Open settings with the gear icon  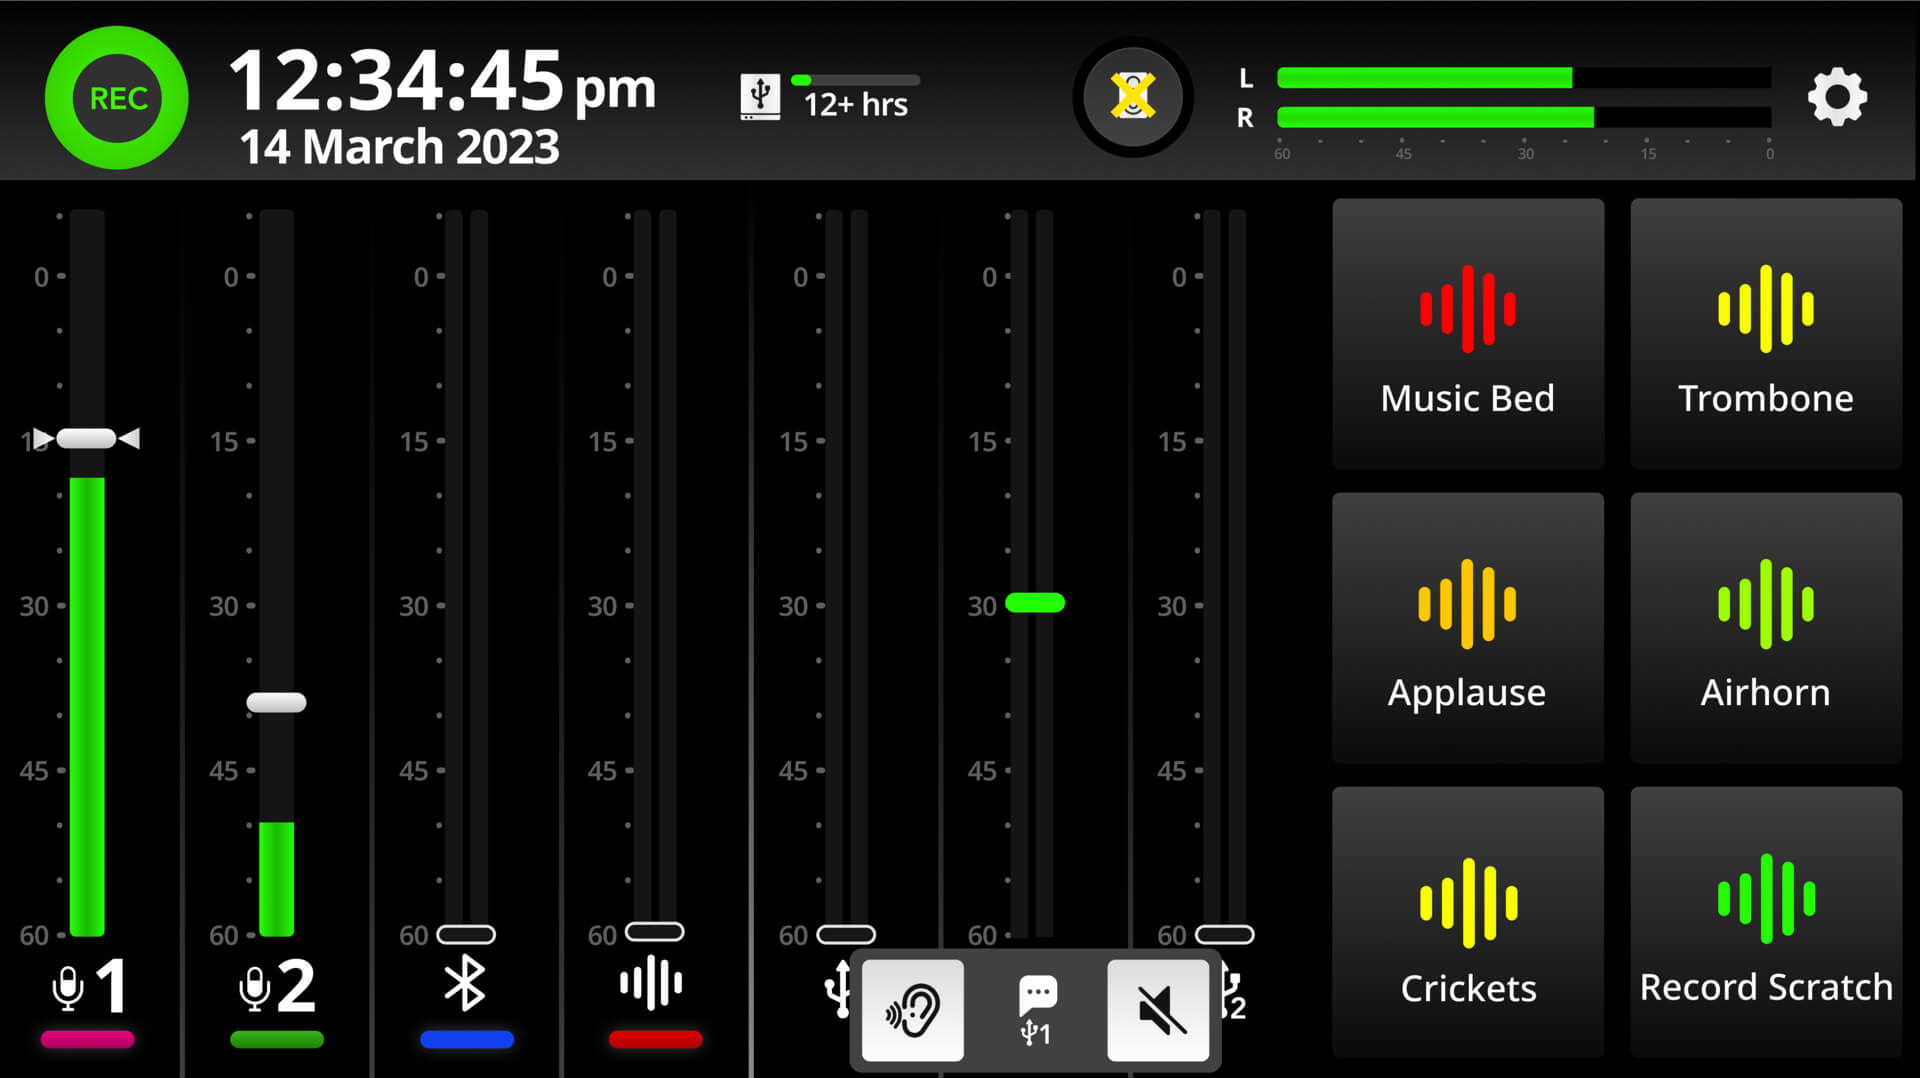1837,97
